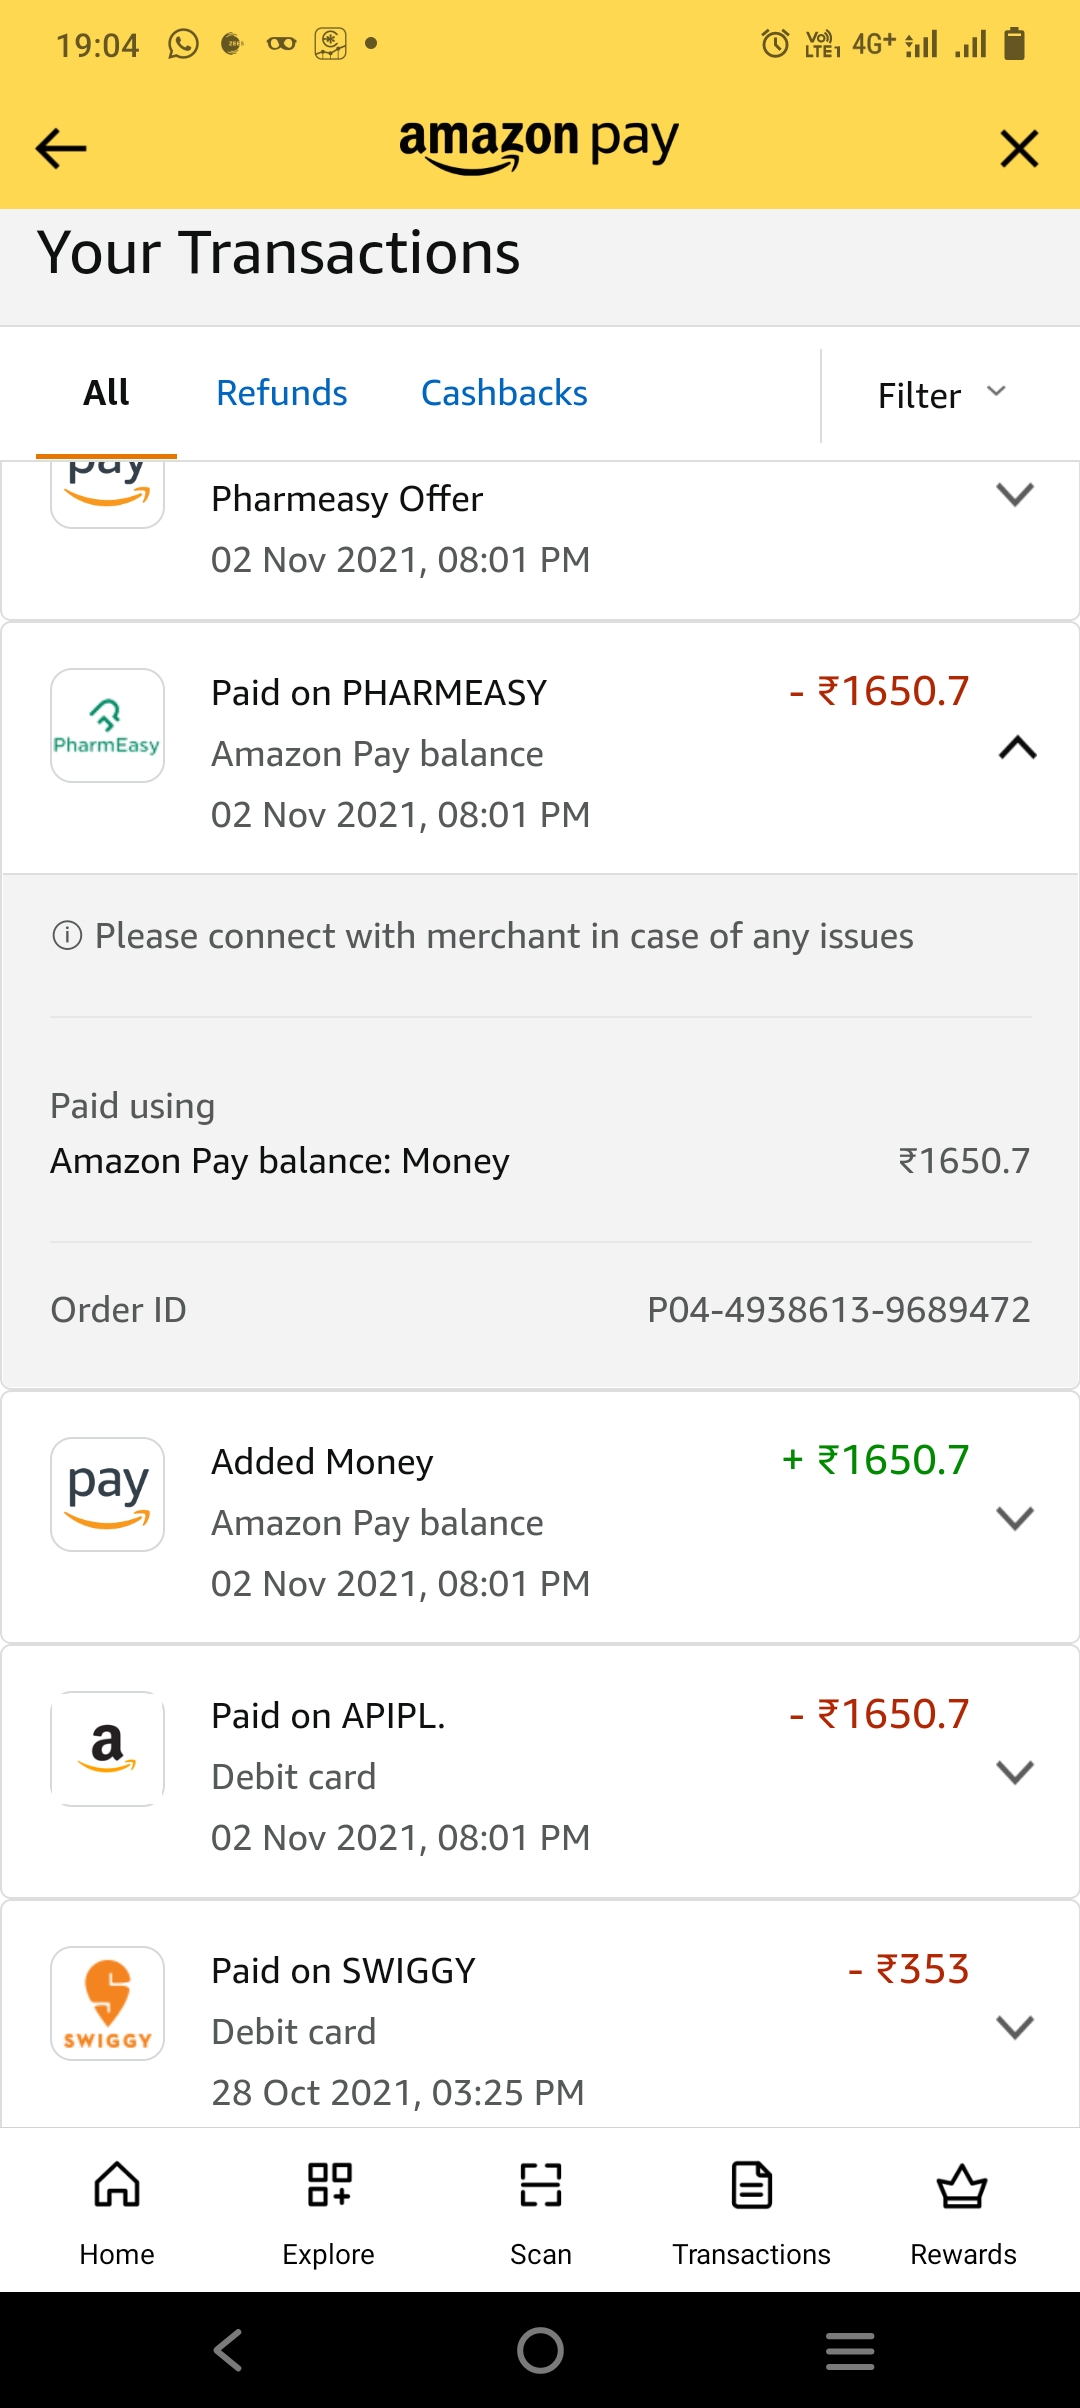The height and width of the screenshot is (2408, 1080).
Task: Expand the Pharmeasy Offer entry
Action: tap(1015, 494)
